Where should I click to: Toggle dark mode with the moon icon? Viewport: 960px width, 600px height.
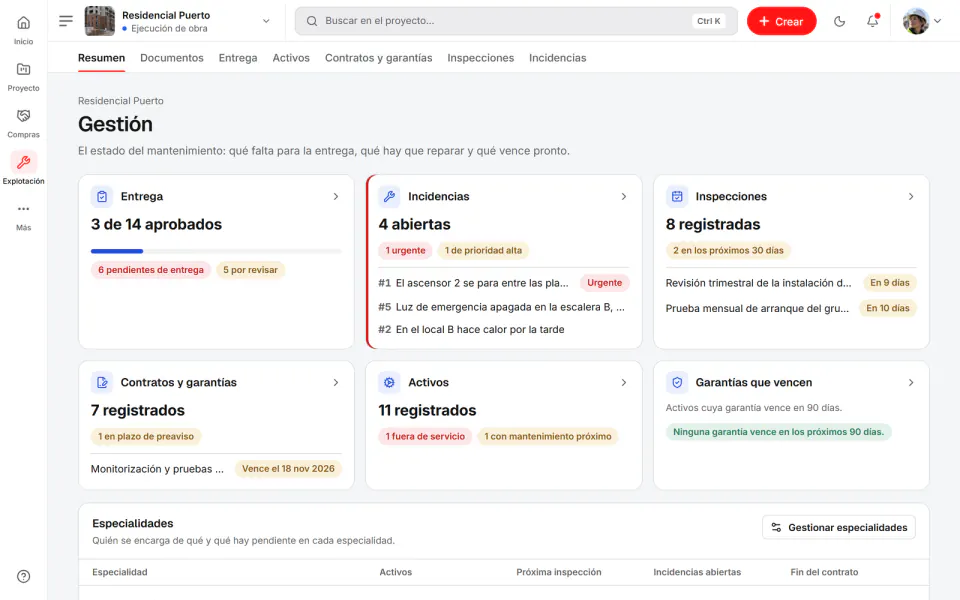839,21
